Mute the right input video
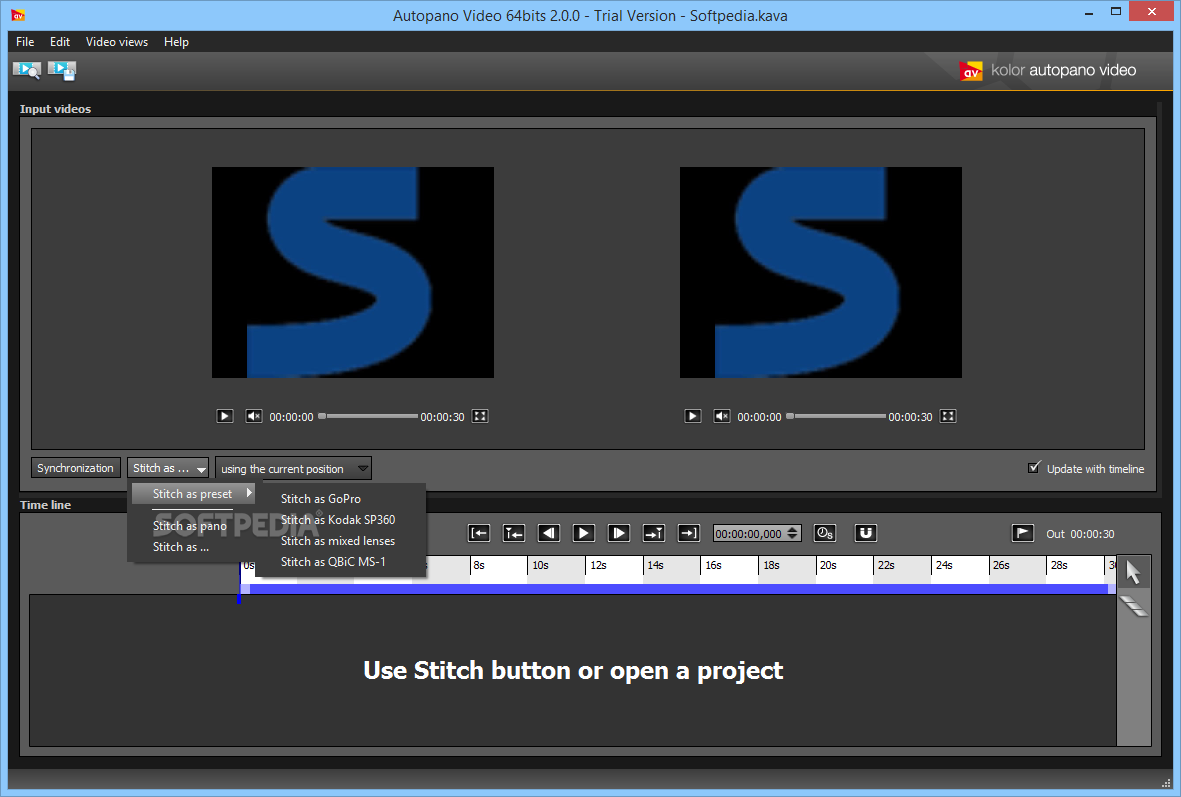 coord(722,417)
